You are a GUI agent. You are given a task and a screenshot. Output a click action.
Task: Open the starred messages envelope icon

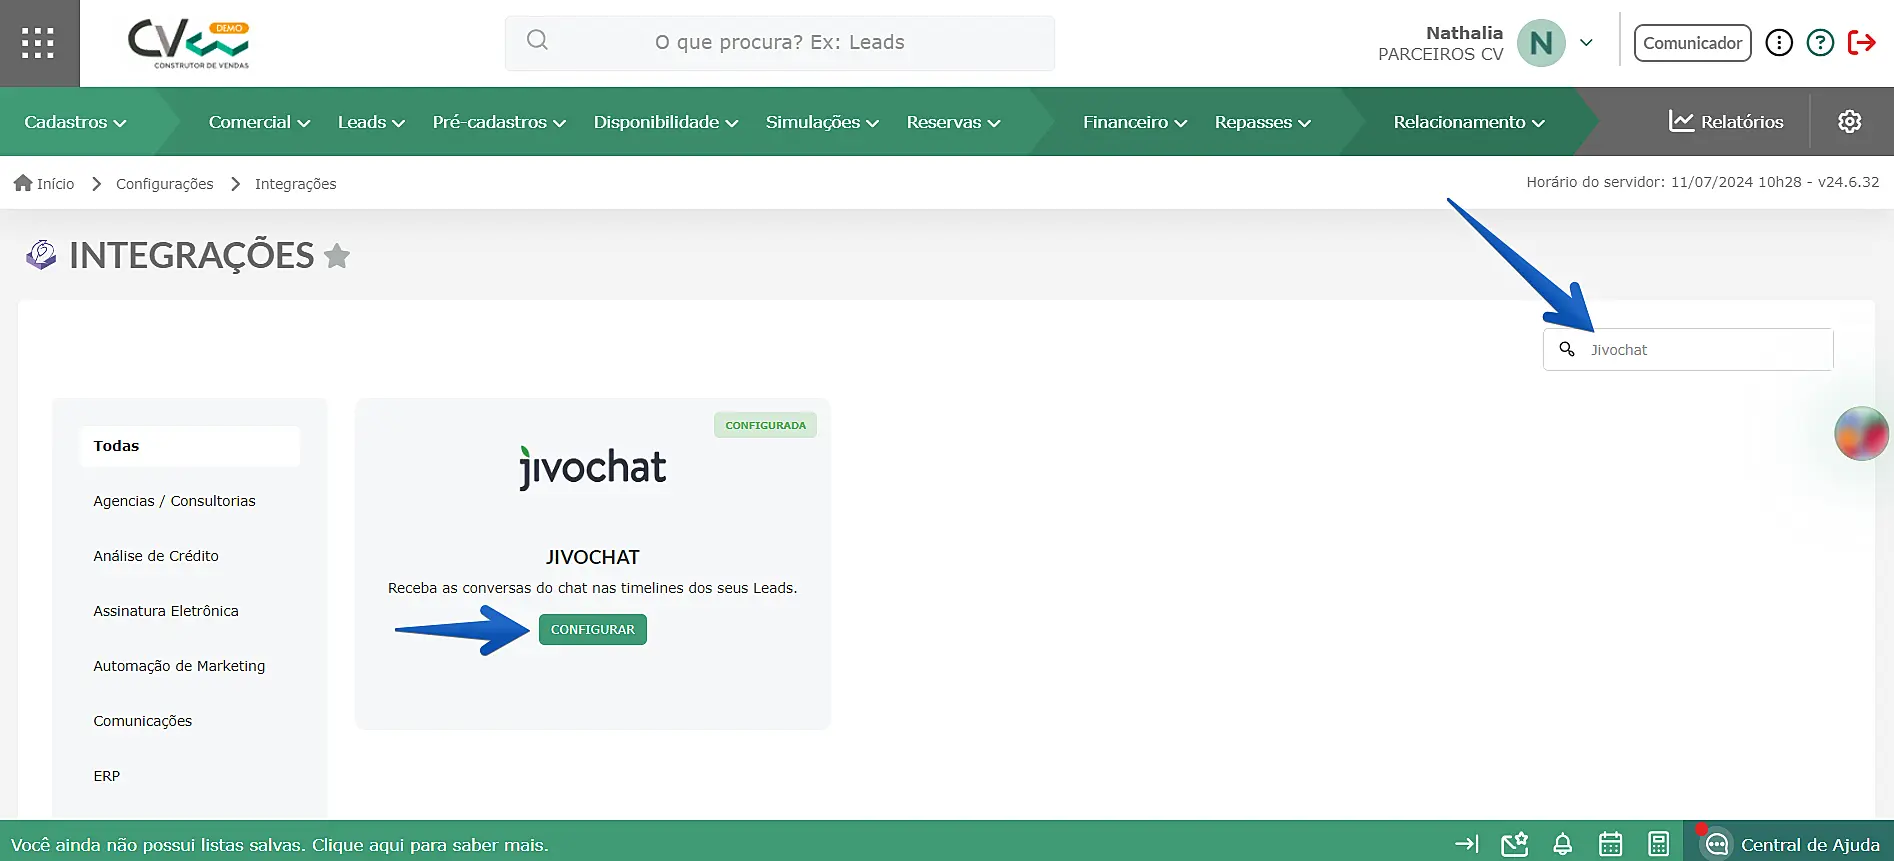[1515, 844]
